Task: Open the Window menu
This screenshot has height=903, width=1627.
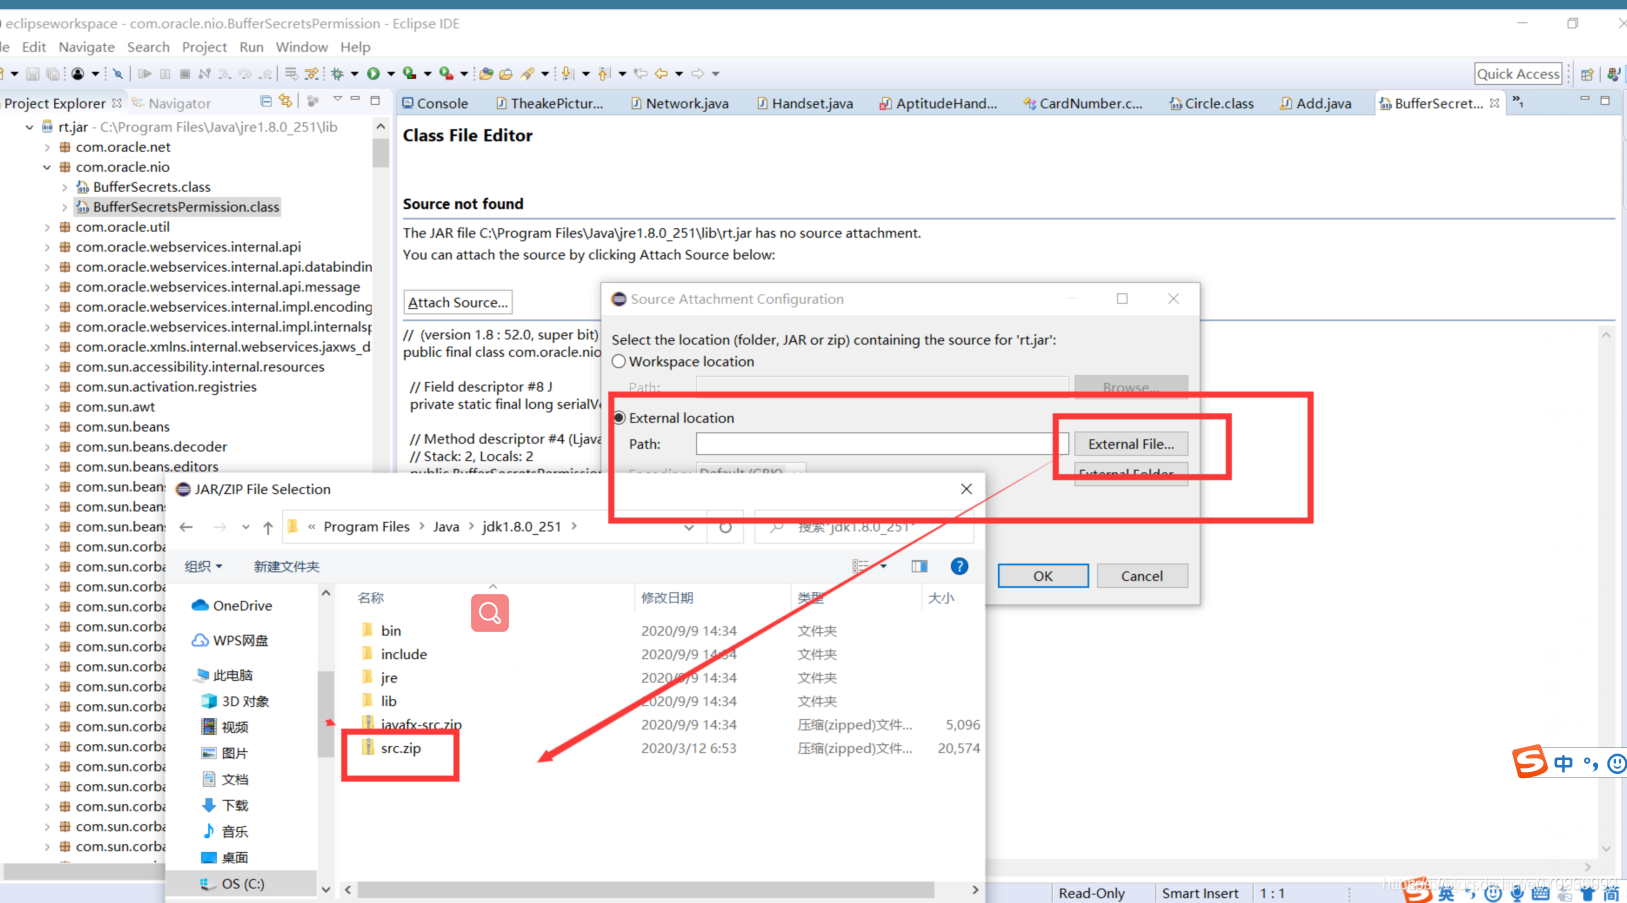Action: point(301,47)
